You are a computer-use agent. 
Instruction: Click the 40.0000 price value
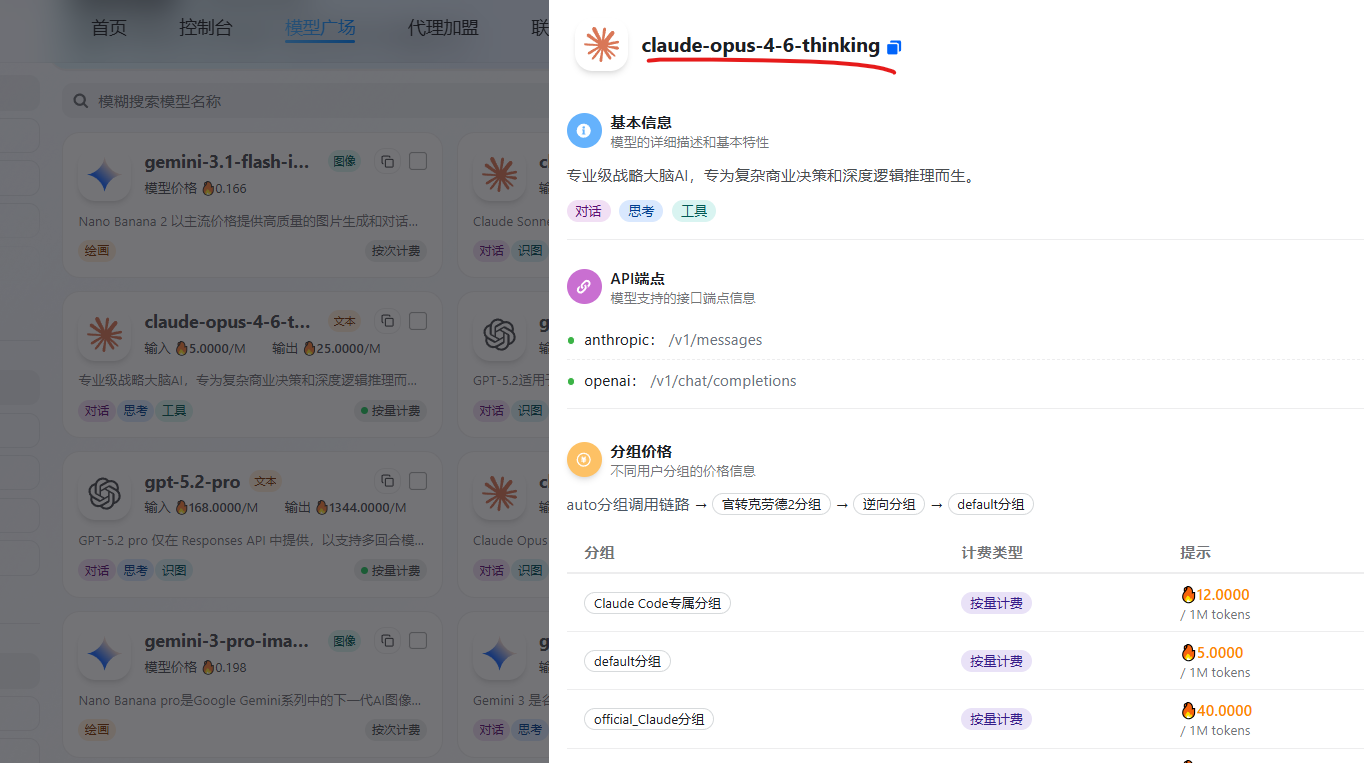click(x=1224, y=710)
